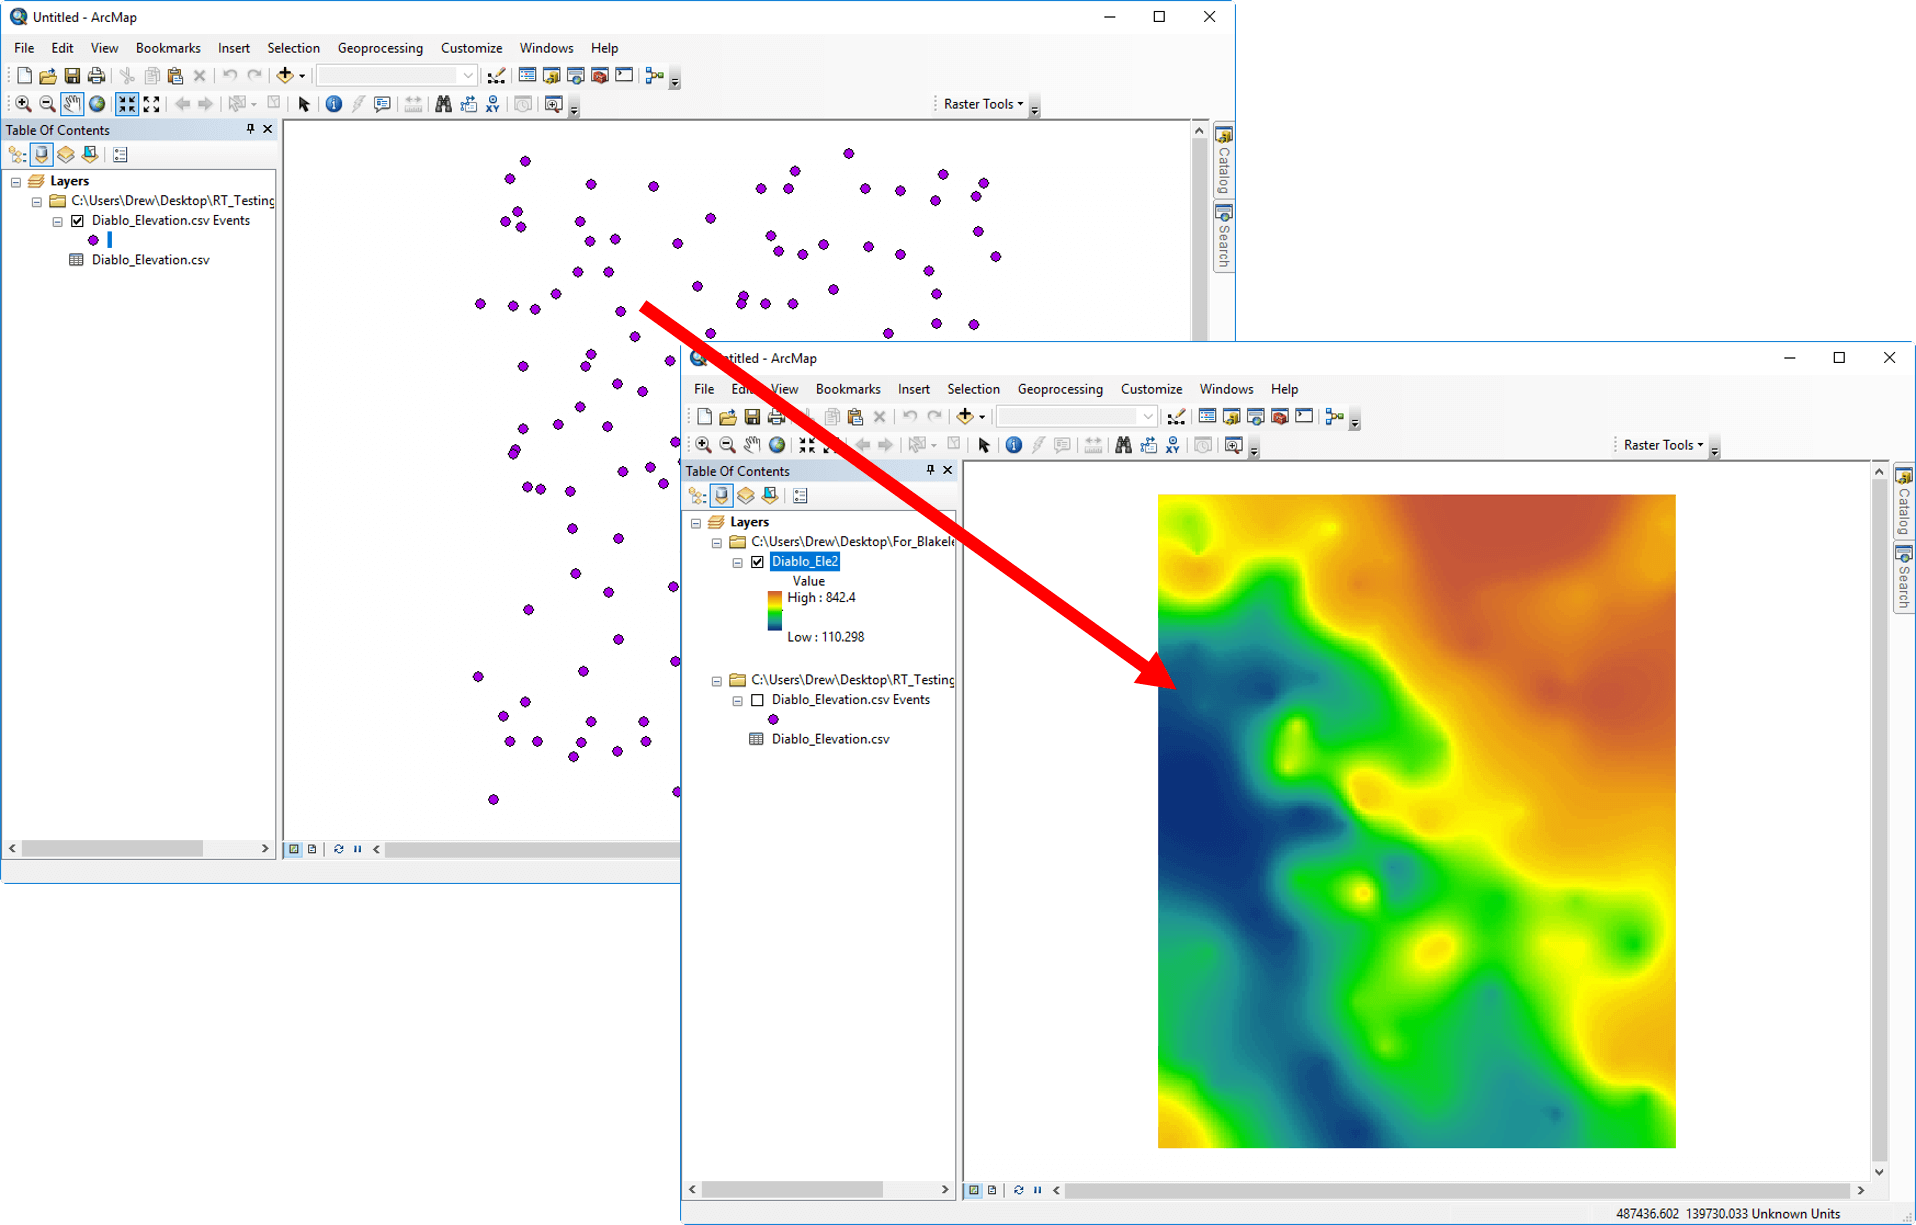Open the Raster Tools dropdown

coord(1700,445)
